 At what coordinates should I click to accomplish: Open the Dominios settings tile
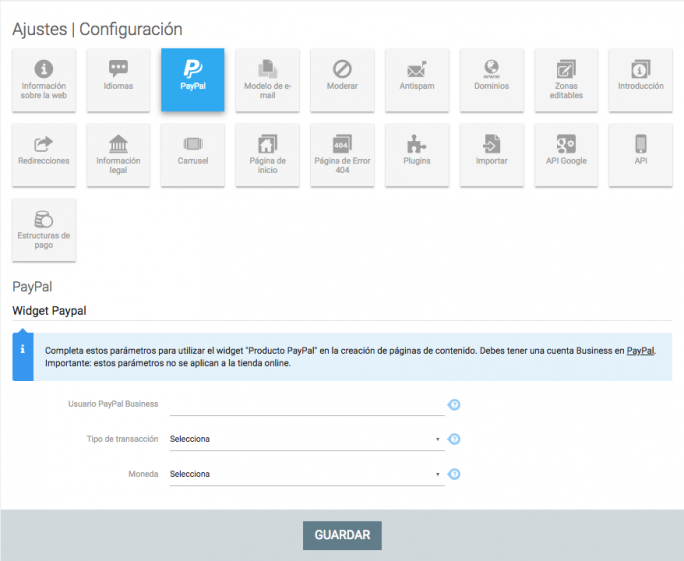pos(492,80)
